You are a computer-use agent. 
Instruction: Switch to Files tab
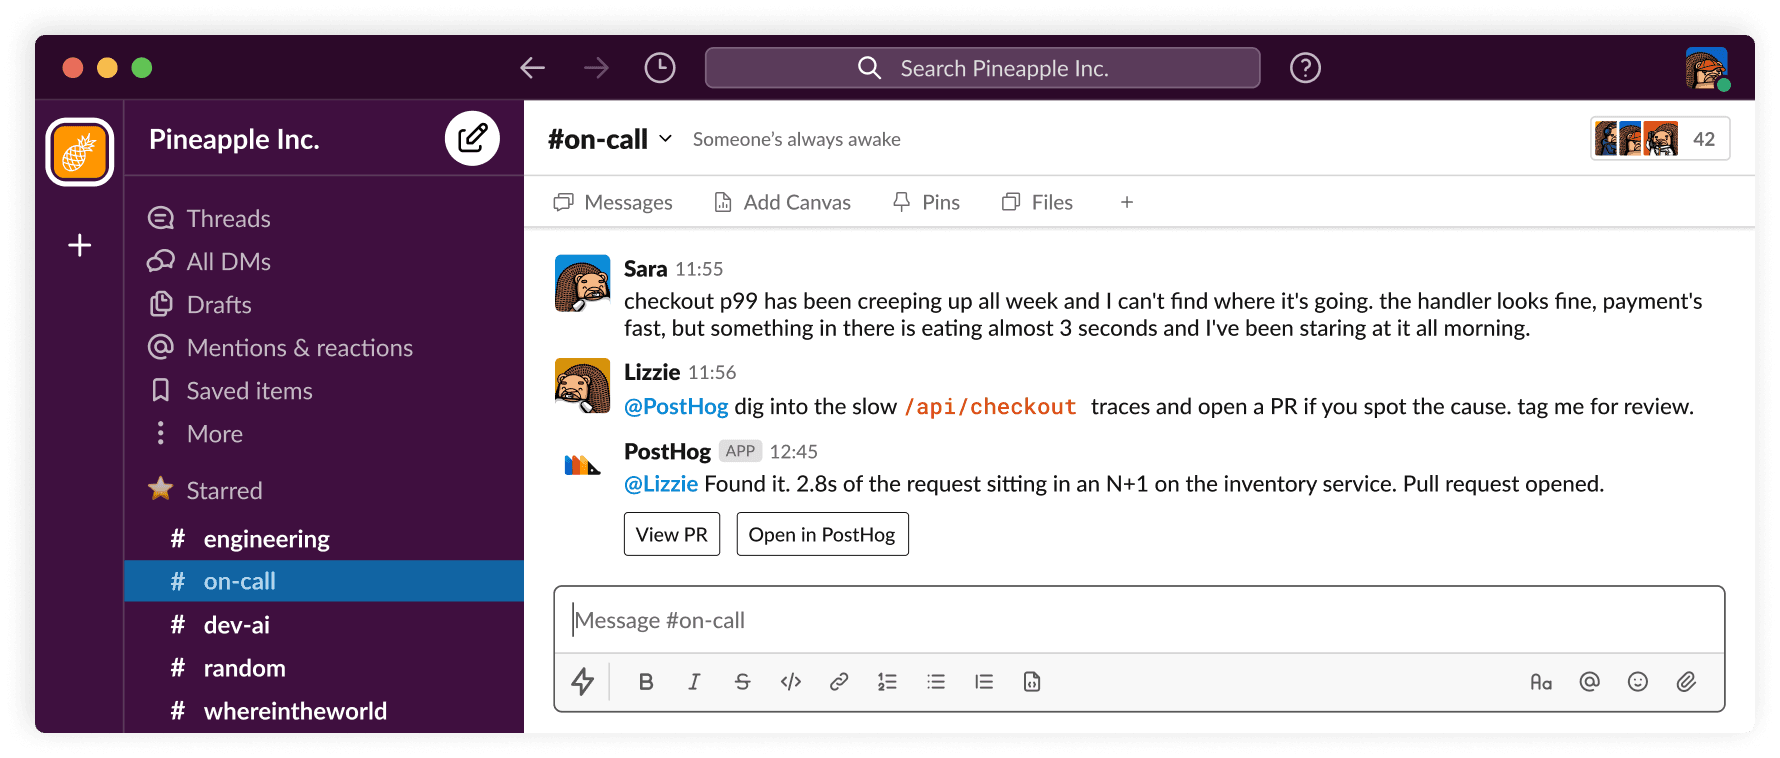[x=1037, y=202]
